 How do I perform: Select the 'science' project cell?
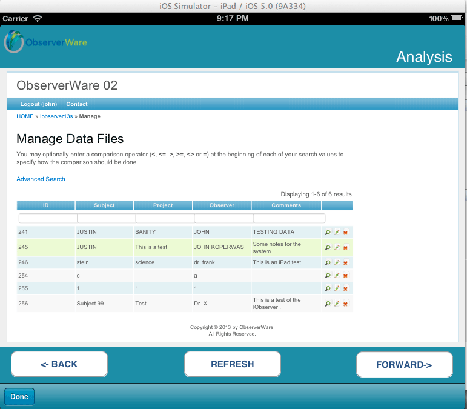(x=163, y=262)
